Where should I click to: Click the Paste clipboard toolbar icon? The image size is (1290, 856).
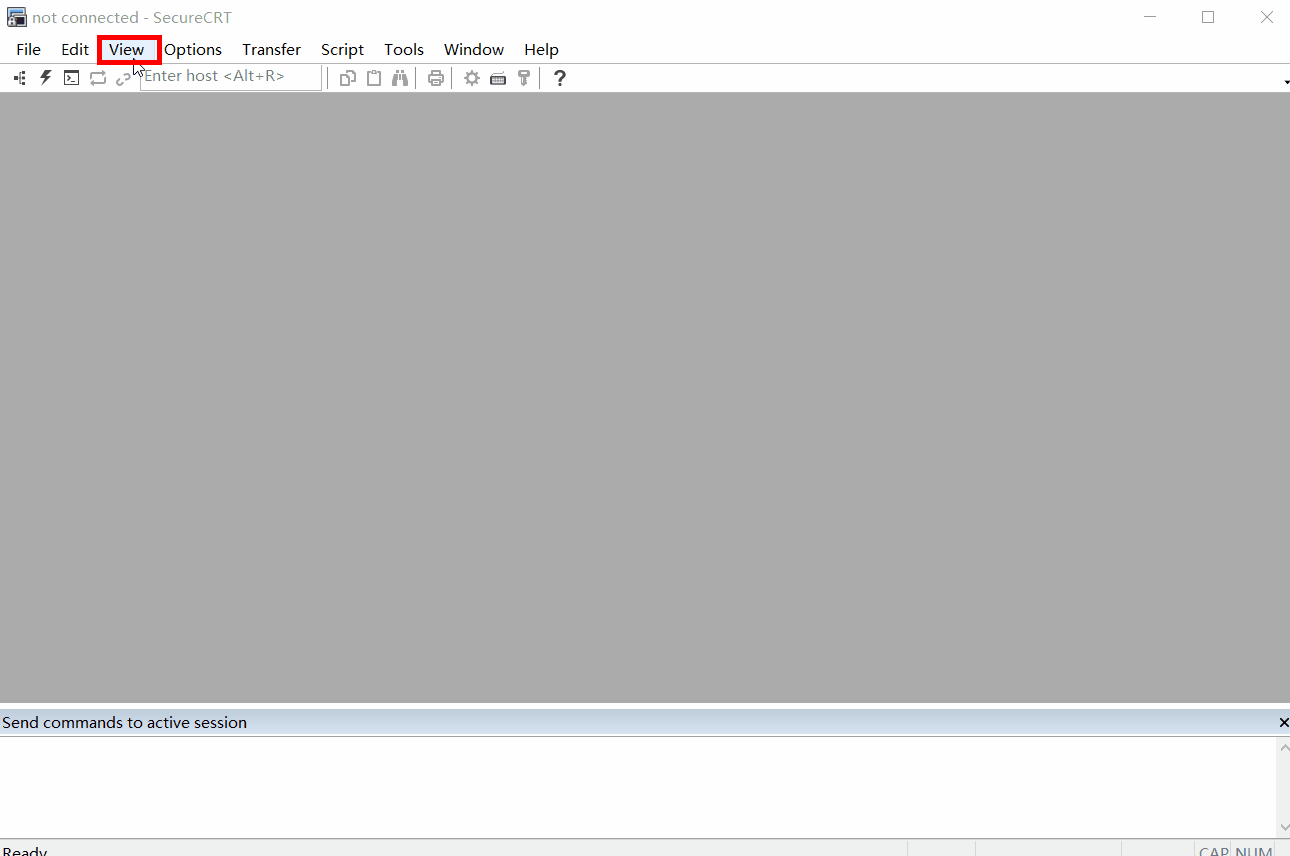coord(374,78)
